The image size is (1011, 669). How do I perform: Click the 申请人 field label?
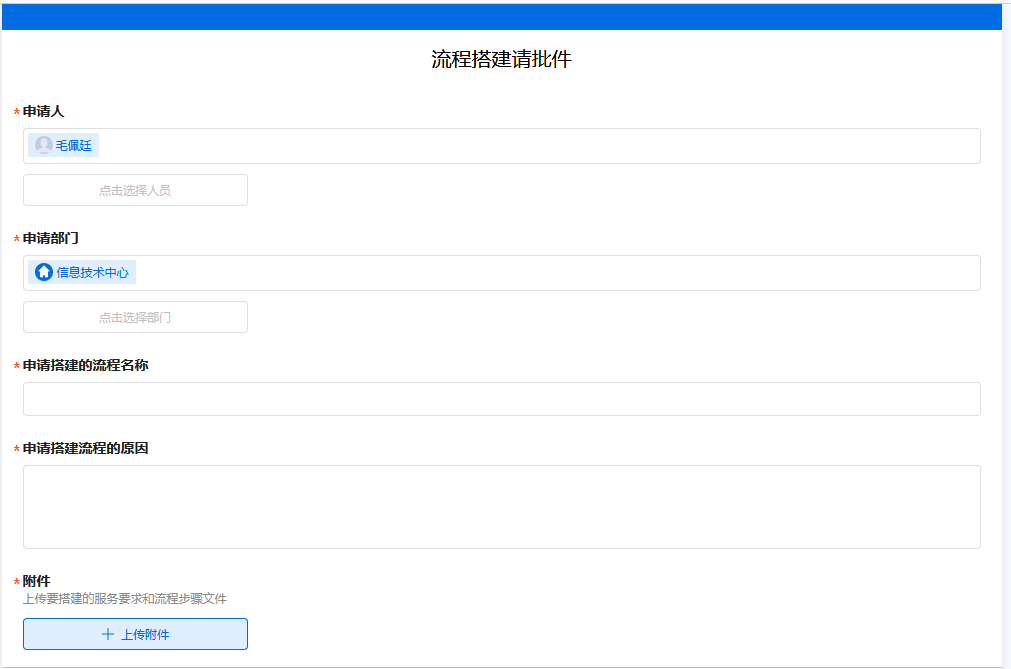pyautogui.click(x=43, y=111)
